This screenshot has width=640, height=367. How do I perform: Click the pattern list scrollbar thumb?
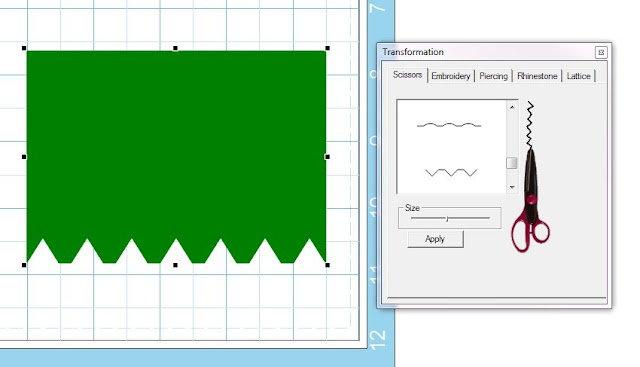pos(512,163)
